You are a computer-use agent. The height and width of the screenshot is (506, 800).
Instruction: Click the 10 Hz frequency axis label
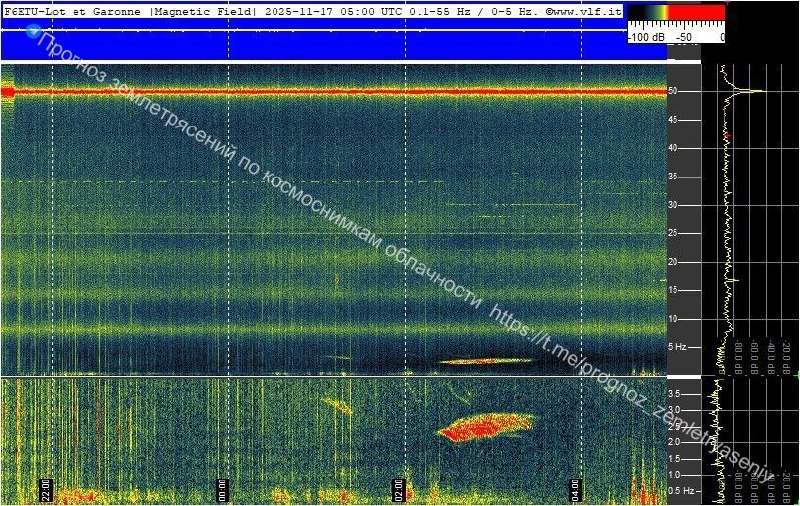672,318
